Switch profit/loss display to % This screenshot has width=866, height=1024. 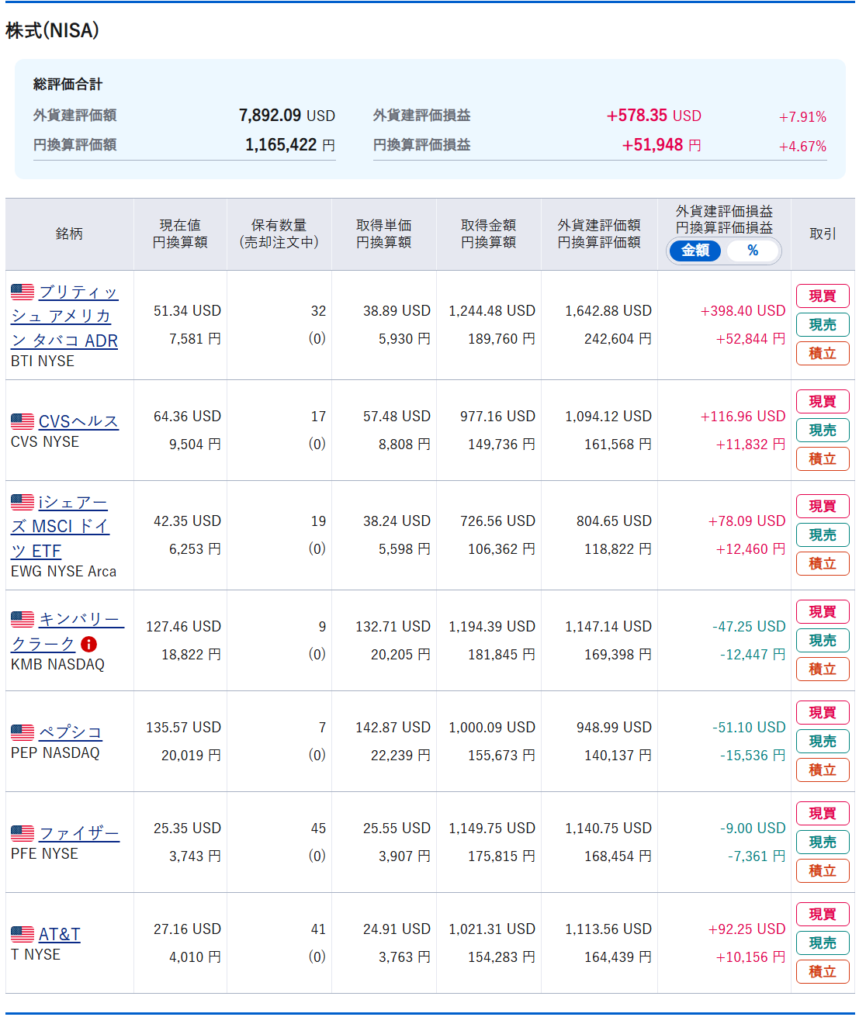click(752, 251)
